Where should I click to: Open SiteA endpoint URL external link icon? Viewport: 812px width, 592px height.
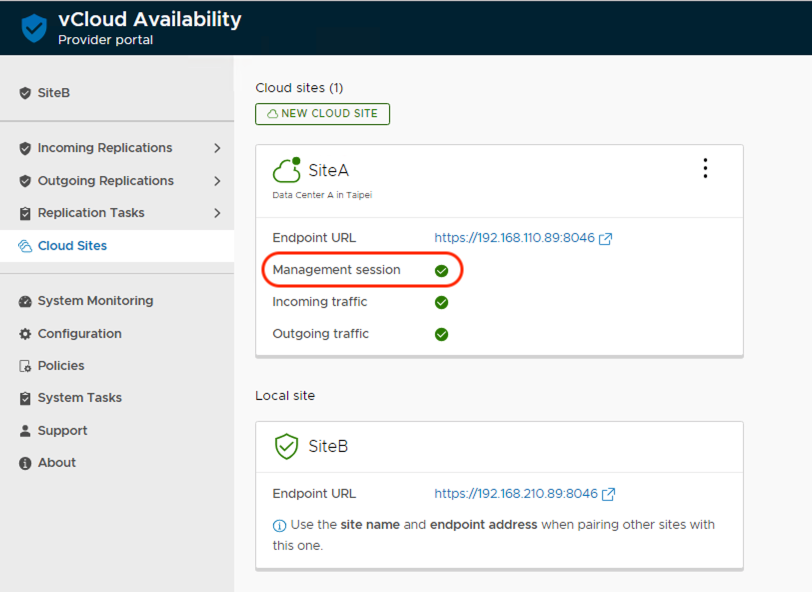(x=605, y=238)
